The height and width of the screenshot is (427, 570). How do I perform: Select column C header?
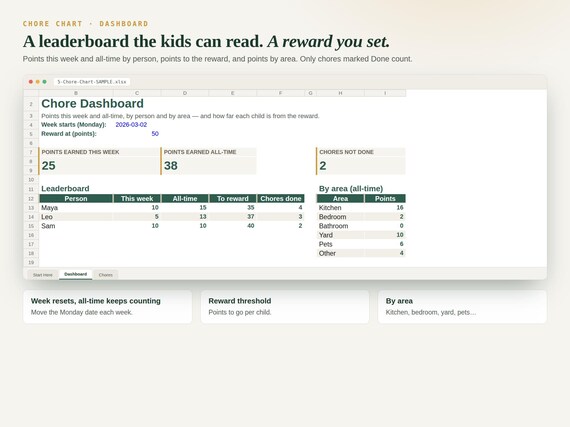click(x=137, y=93)
